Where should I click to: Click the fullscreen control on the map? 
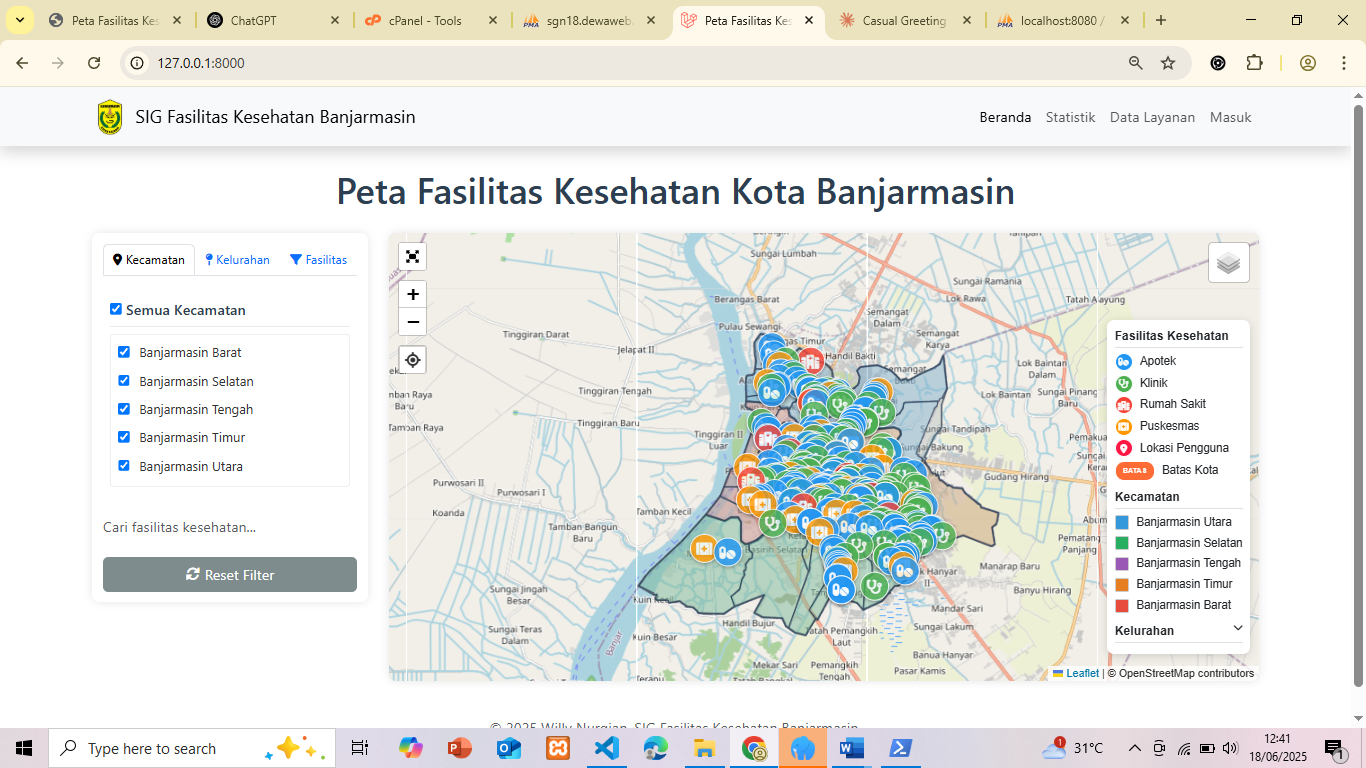tap(413, 257)
